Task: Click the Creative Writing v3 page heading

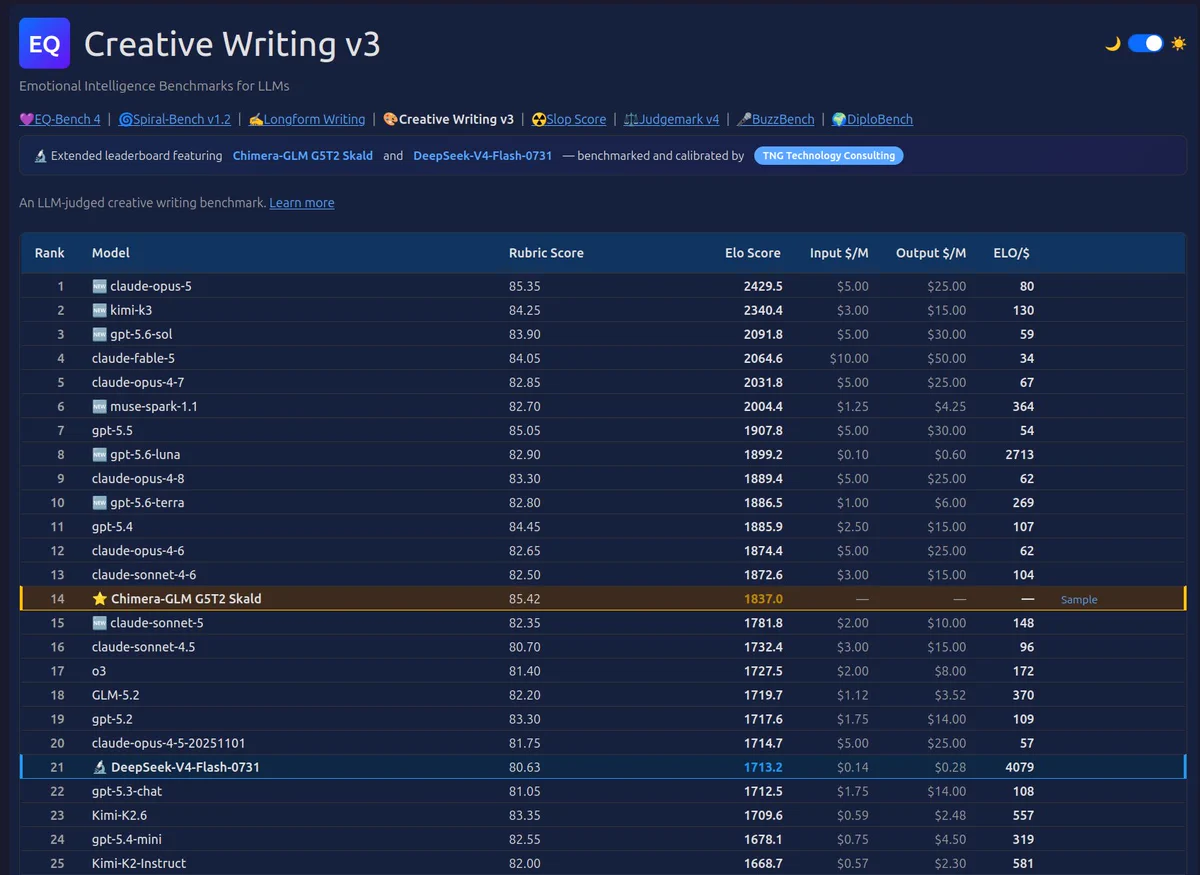Action: pyautogui.click(x=232, y=44)
